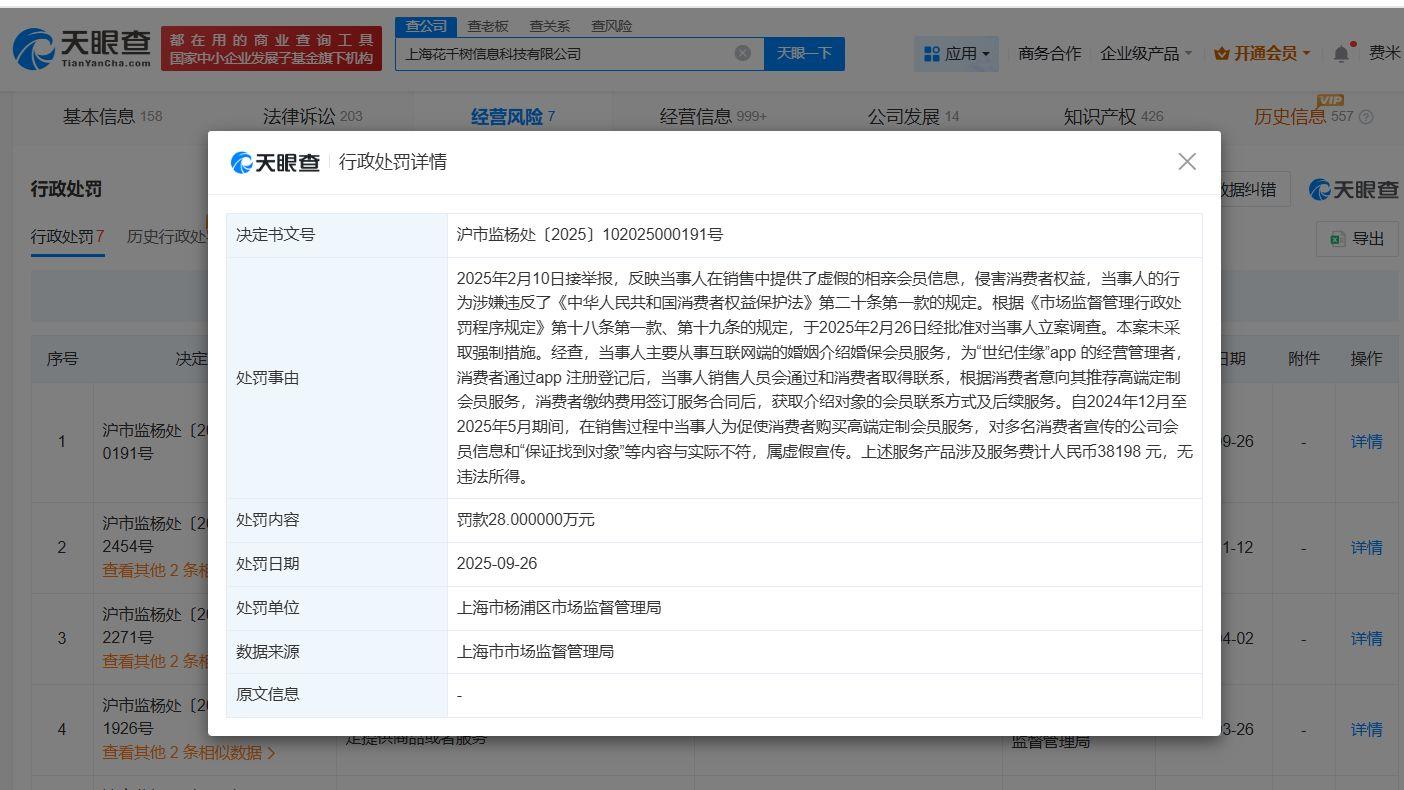Click the 操作 column header
Image resolution: width=1404 pixels, height=790 pixels.
point(1366,359)
